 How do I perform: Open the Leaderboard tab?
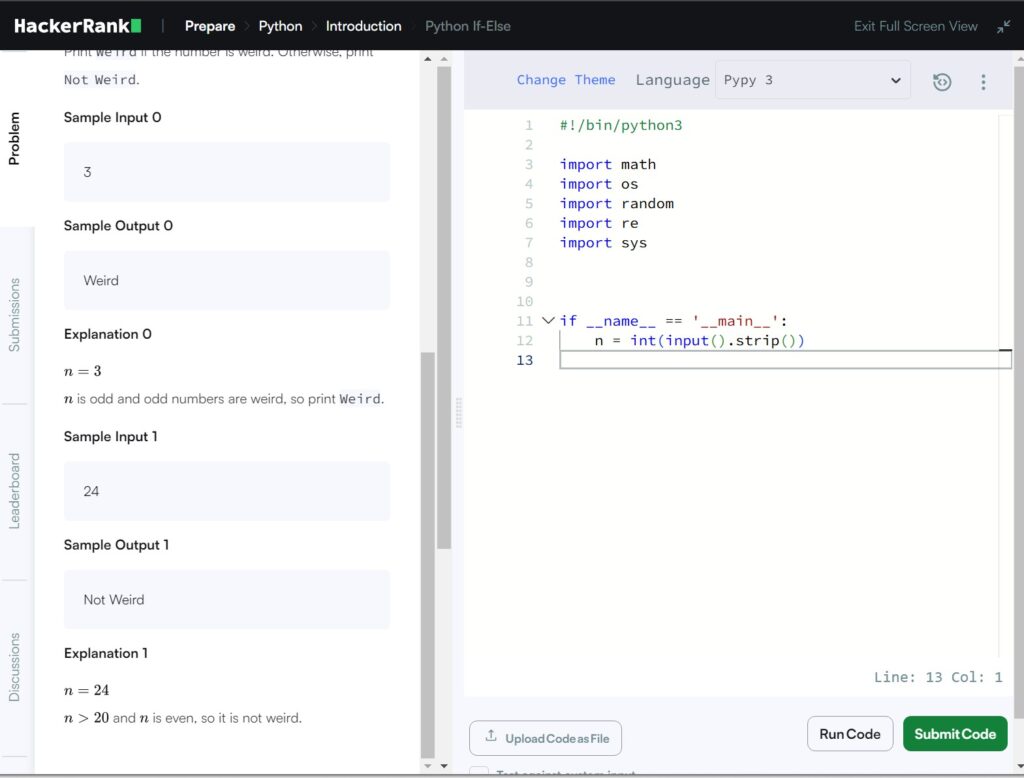coord(15,491)
